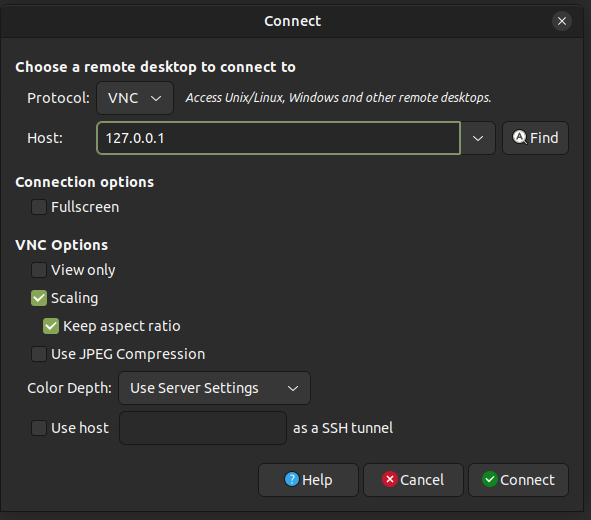This screenshot has width=591, height=520.
Task: Click the Connect button
Action: [518, 480]
